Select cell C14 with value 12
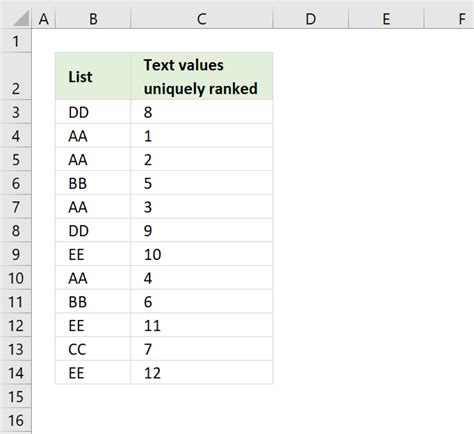This screenshot has height=434, width=474. [x=202, y=373]
